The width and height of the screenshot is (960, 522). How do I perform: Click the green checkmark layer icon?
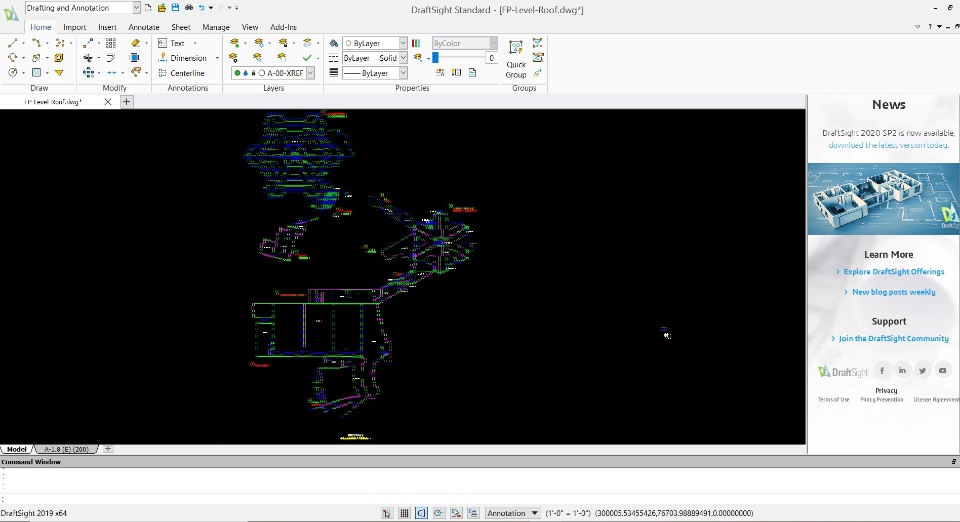pyautogui.click(x=307, y=58)
